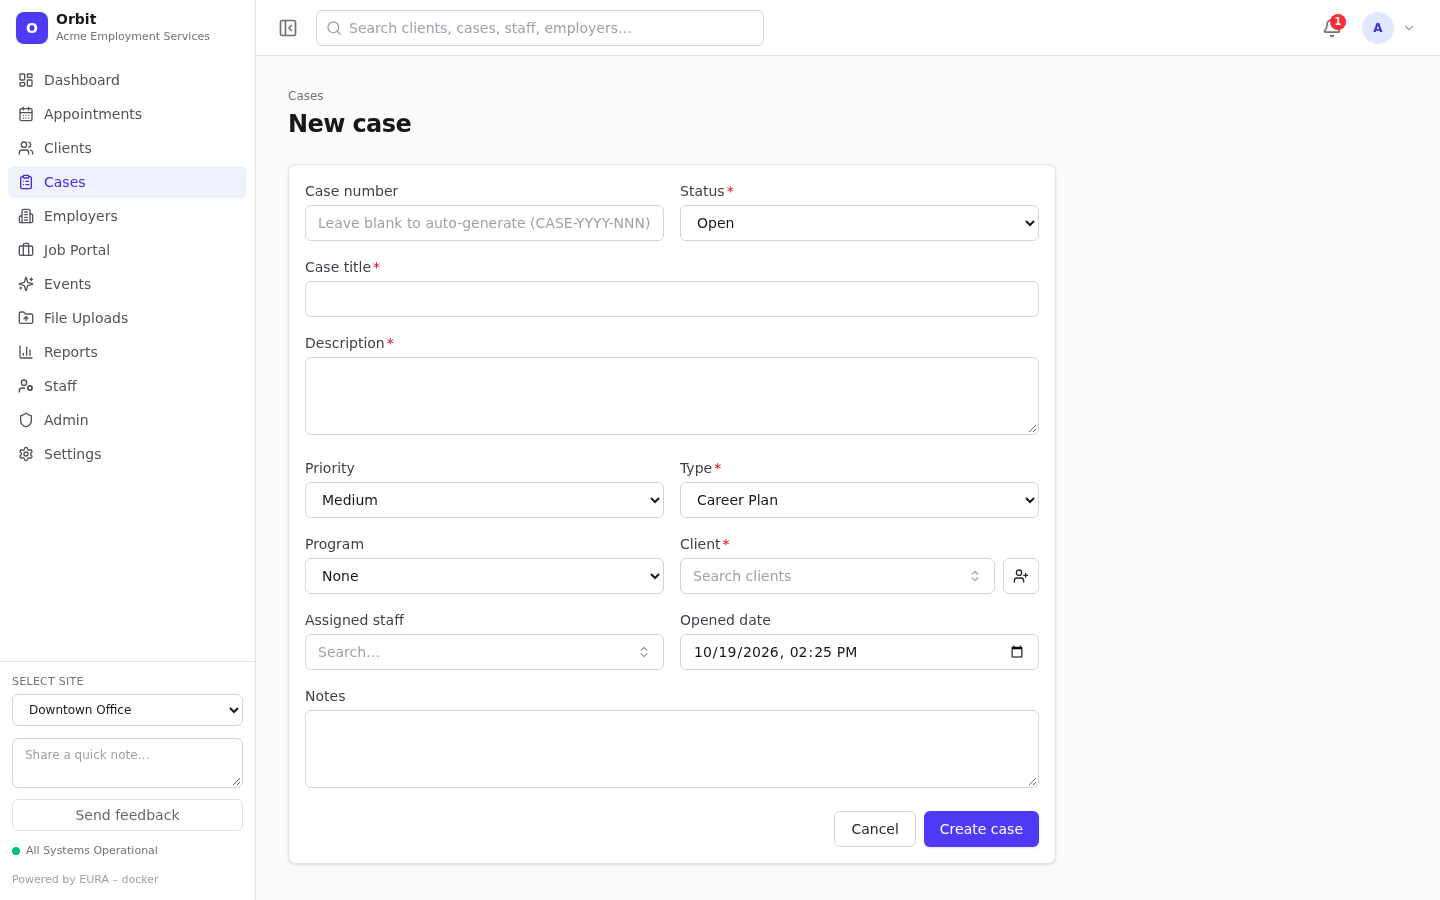
Task: Focus the Case title field
Action: [672, 299]
